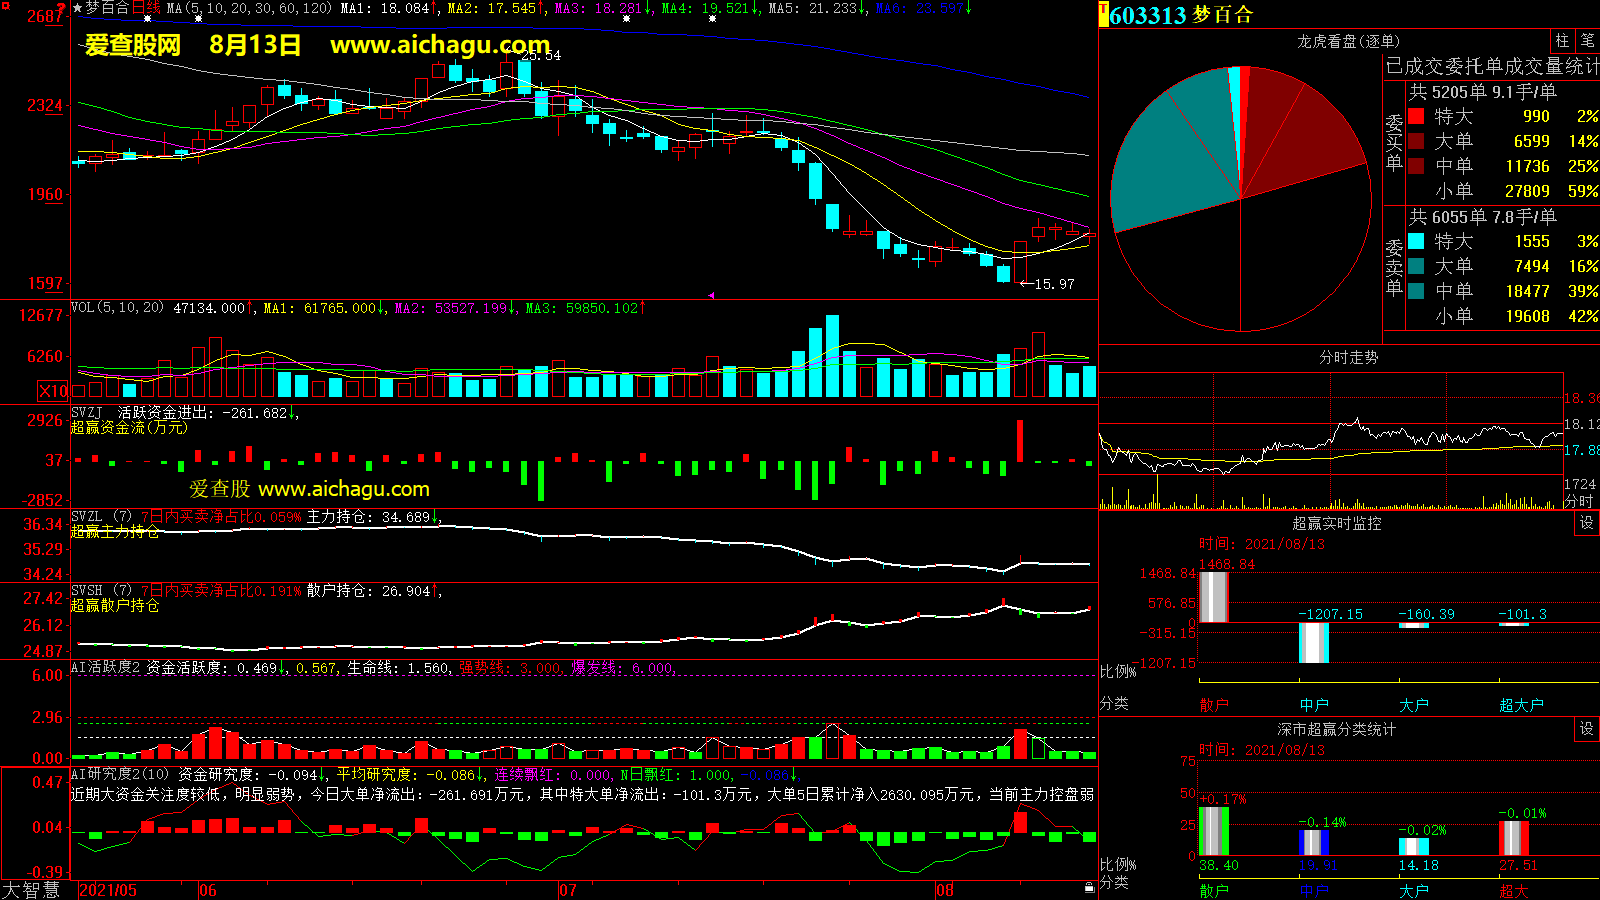Open MA(5,10,20,30,60,120) indicator parameters
This screenshot has height=900, width=1600.
tap(249, 8)
